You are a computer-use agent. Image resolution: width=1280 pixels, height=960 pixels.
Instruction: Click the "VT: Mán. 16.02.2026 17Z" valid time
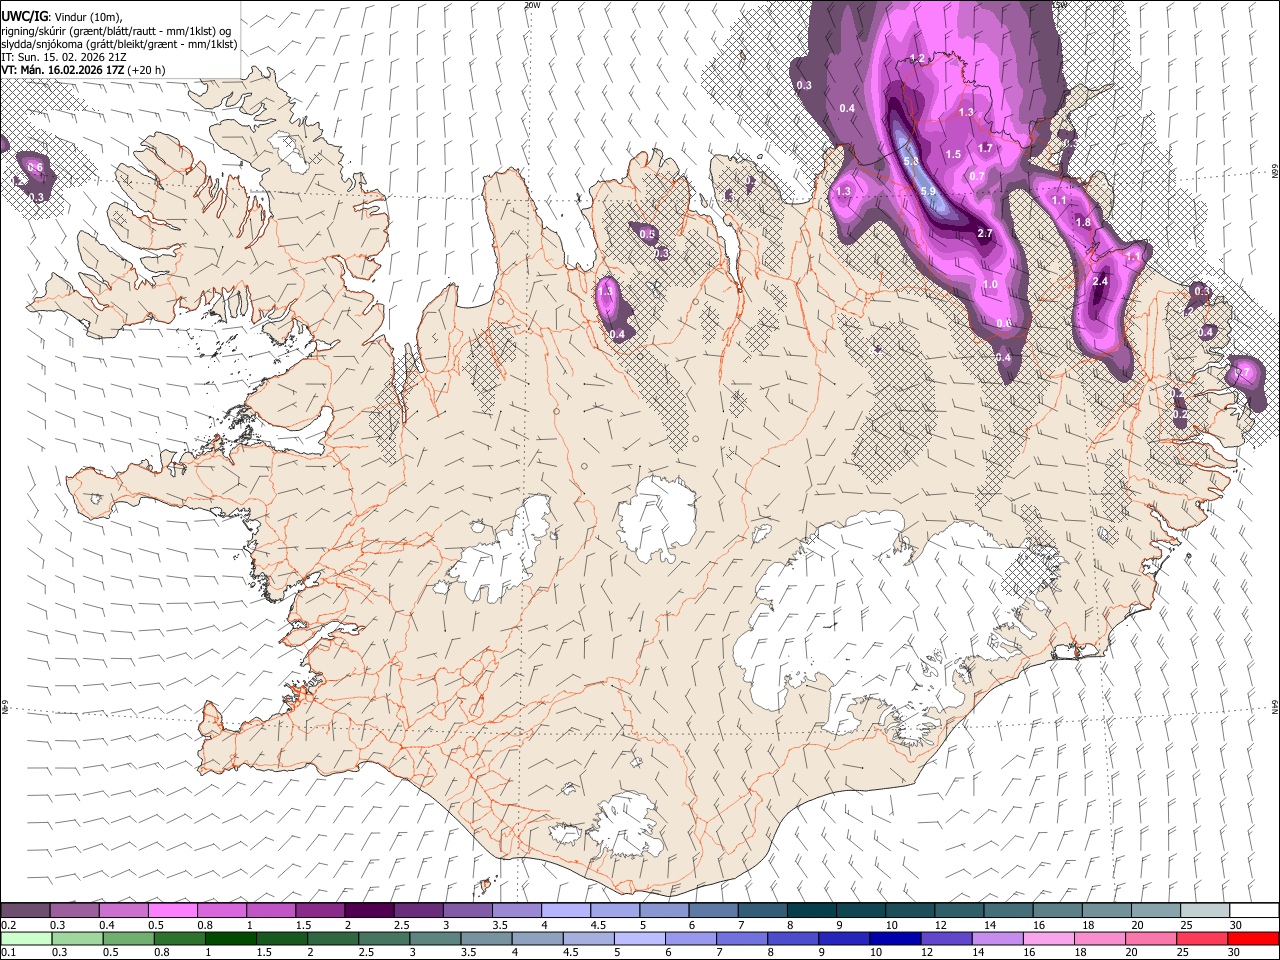point(62,70)
